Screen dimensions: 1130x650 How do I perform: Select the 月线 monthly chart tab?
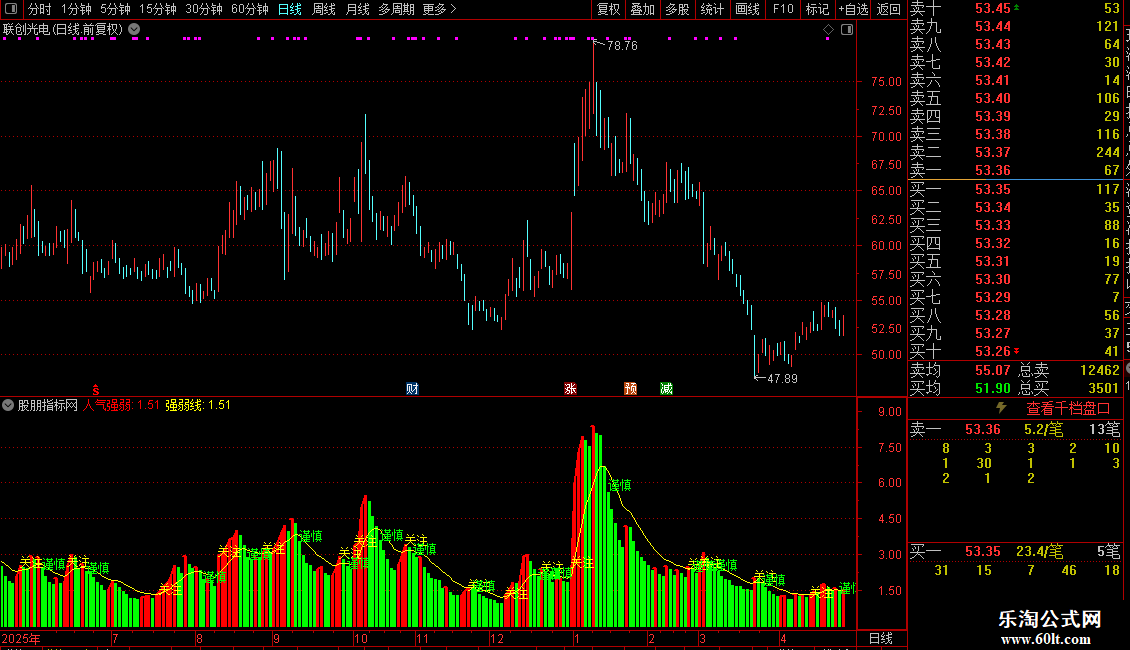pyautogui.click(x=357, y=9)
